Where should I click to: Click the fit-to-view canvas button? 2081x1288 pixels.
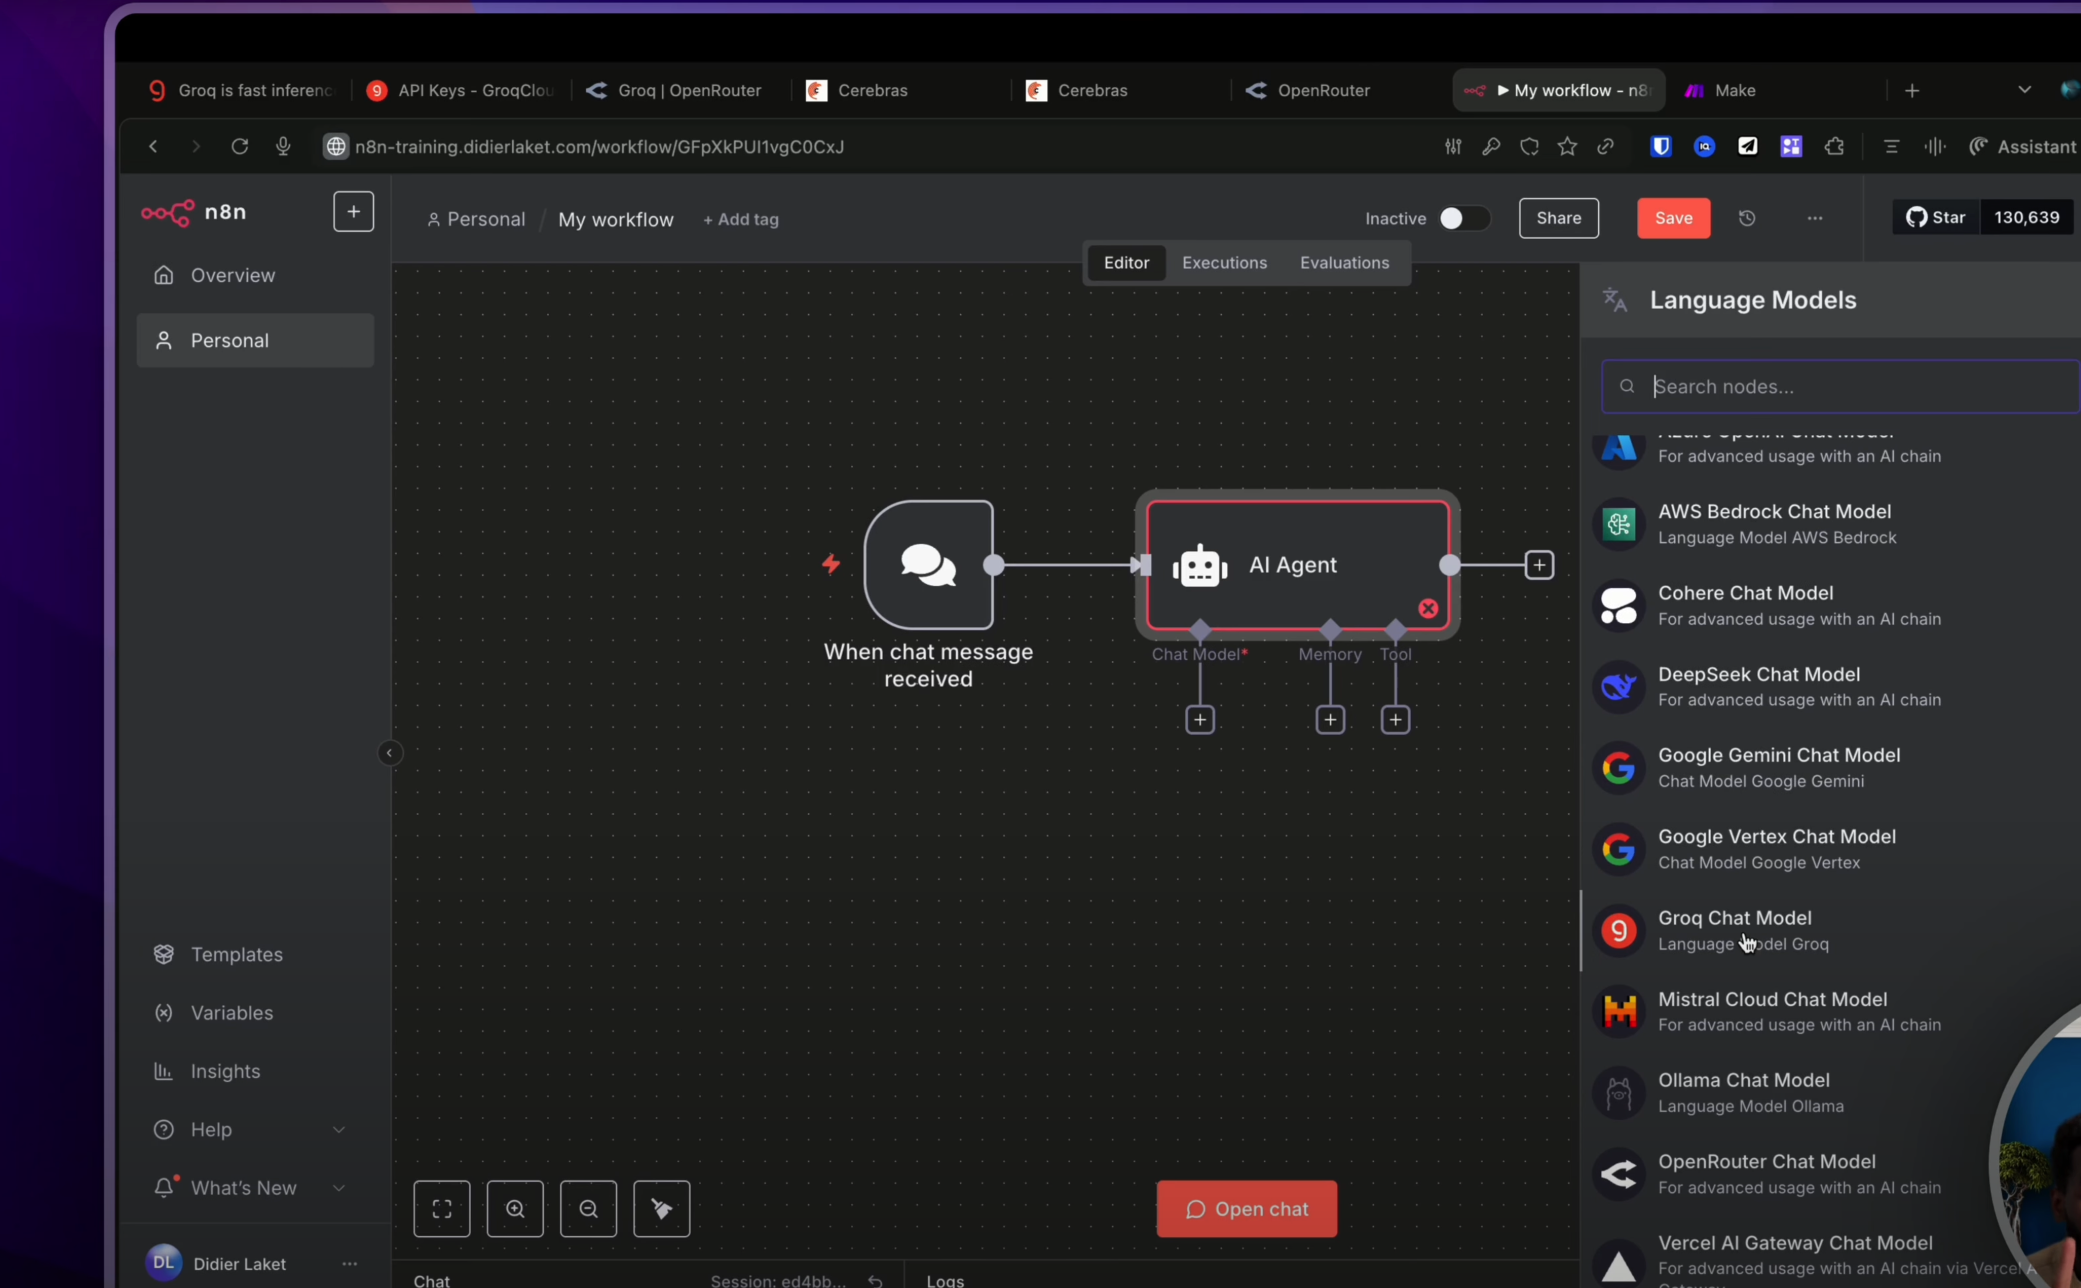coord(442,1208)
